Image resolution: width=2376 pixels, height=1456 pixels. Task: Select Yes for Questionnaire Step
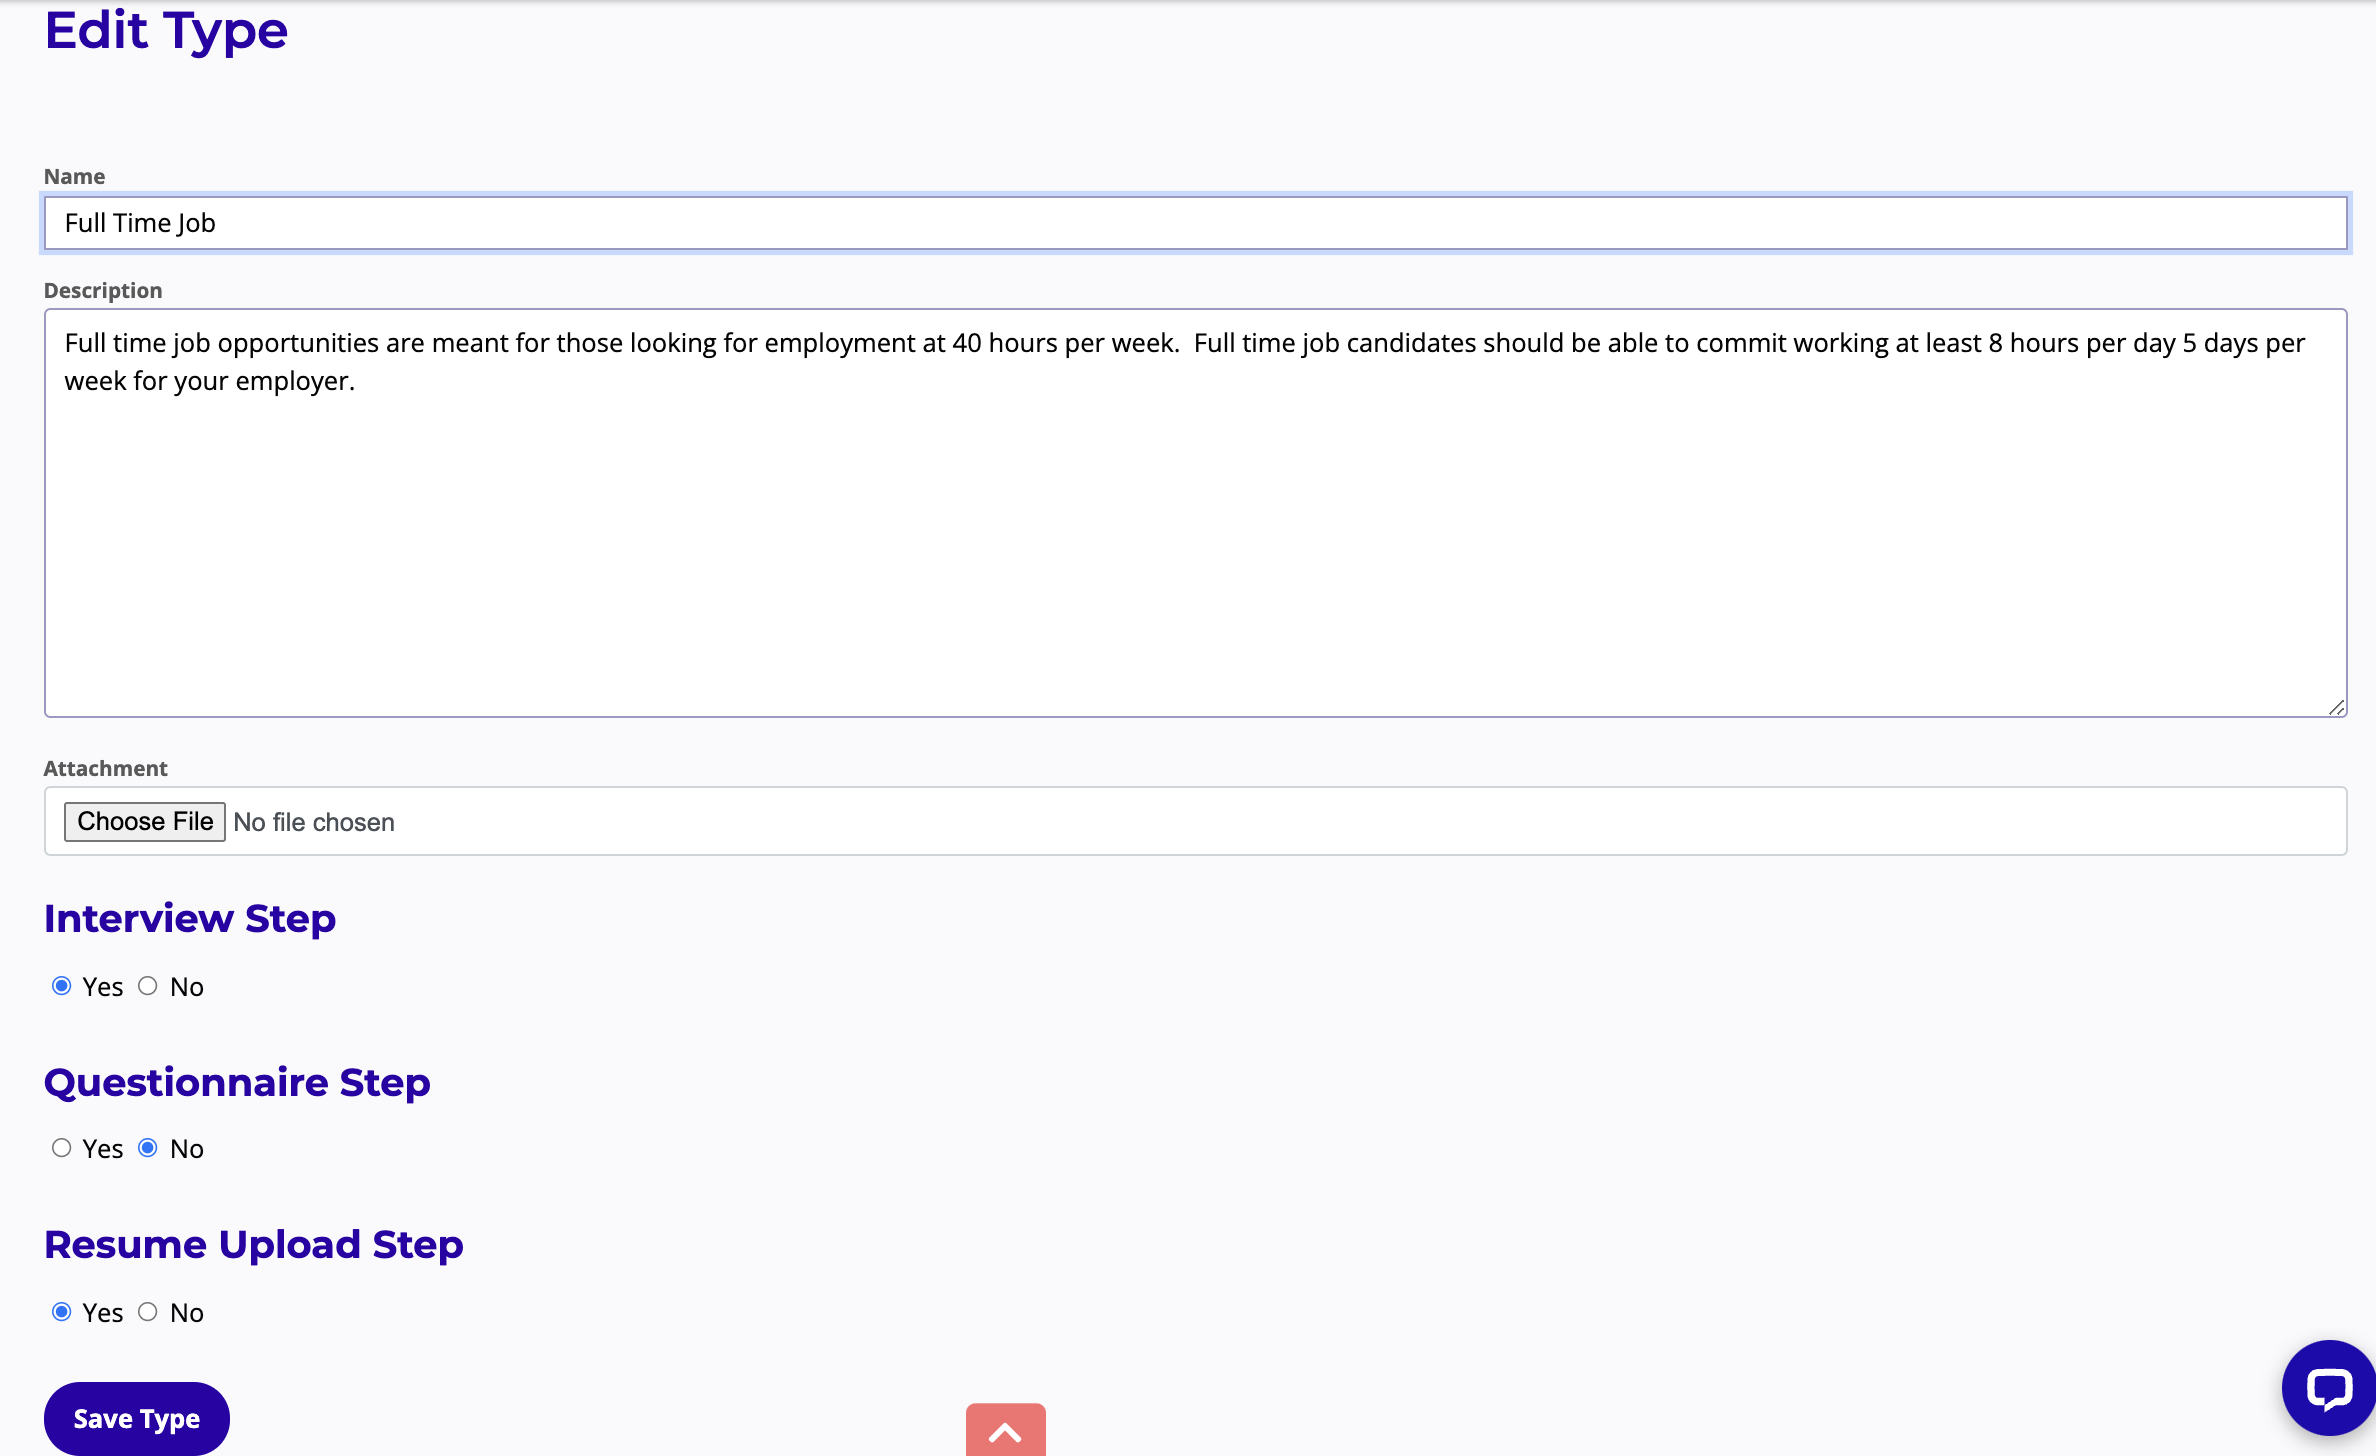tap(62, 1148)
